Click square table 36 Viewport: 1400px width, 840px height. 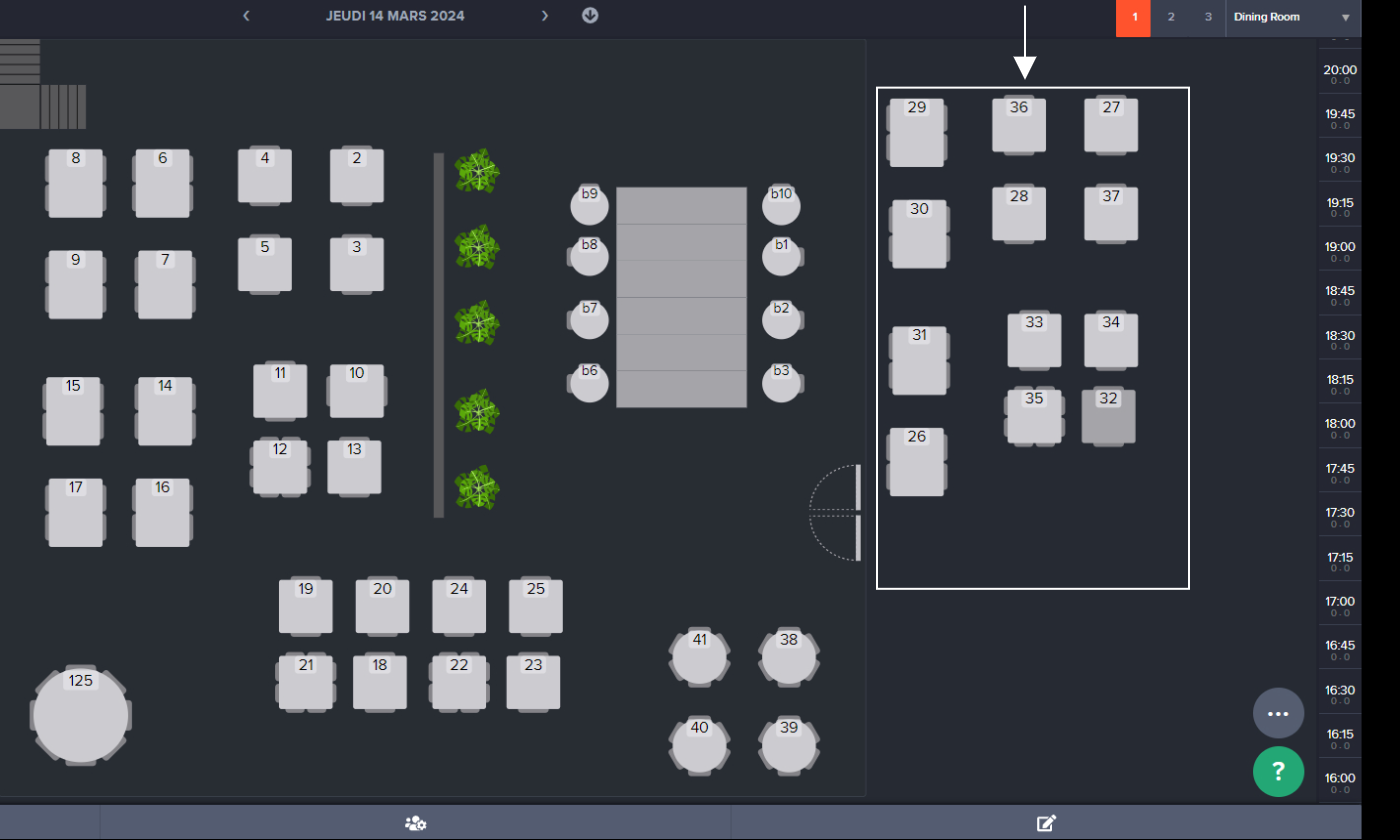[x=1018, y=126]
